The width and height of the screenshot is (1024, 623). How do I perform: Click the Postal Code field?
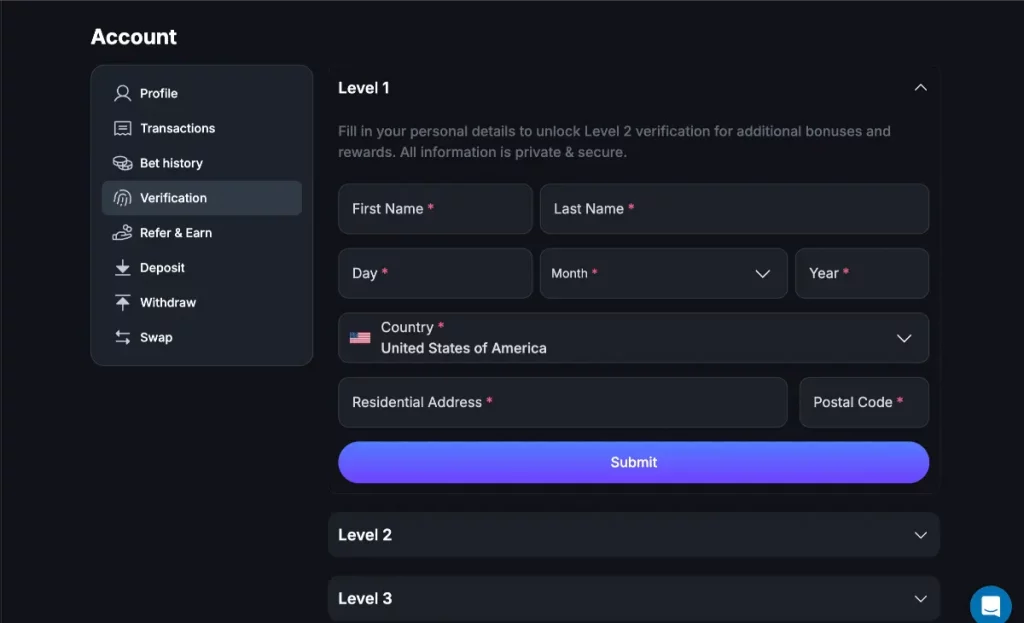pyautogui.click(x=863, y=402)
